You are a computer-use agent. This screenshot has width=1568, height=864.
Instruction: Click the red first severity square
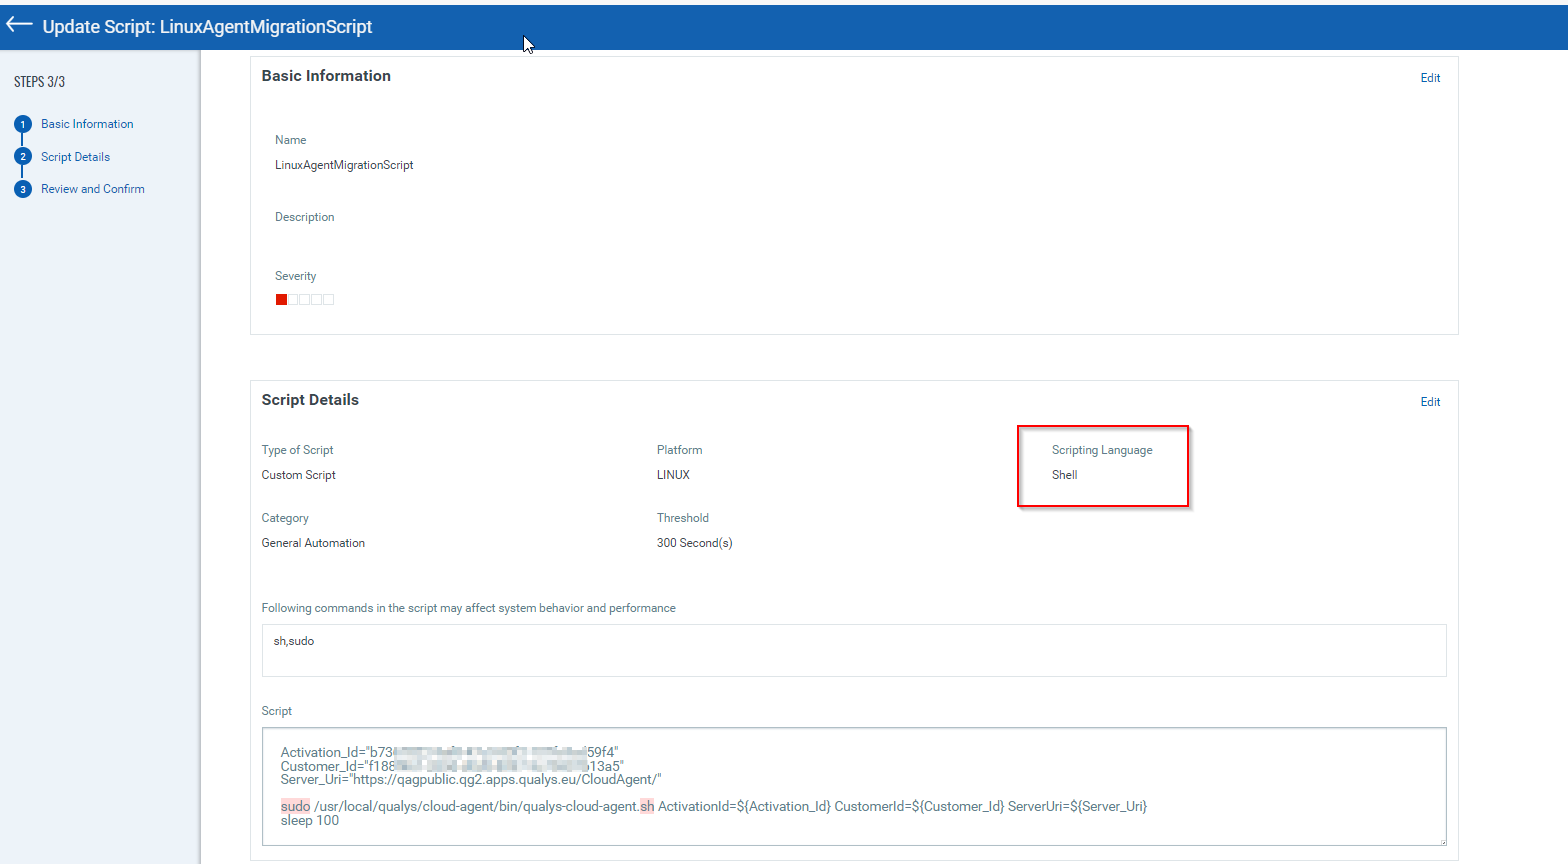point(281,300)
